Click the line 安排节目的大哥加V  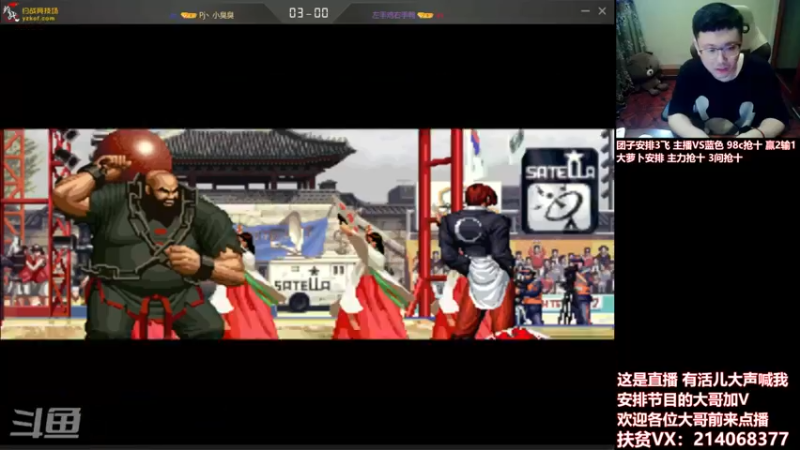683,399
